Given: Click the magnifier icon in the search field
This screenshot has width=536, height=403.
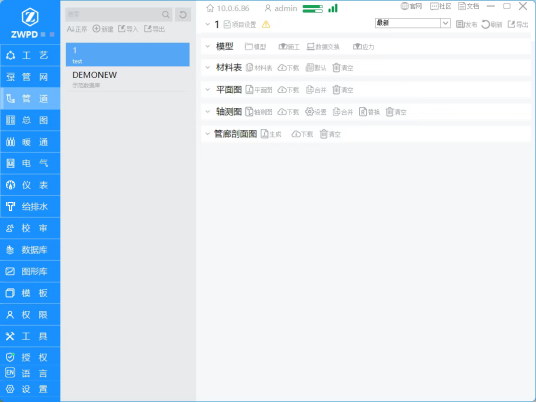Looking at the screenshot, I should click(166, 15).
